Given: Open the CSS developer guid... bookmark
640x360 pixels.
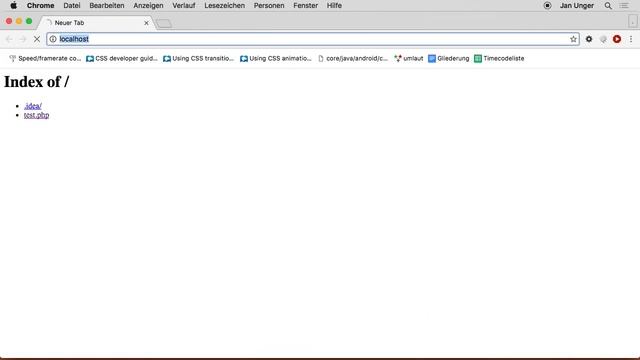Looking at the screenshot, I should [x=122, y=58].
